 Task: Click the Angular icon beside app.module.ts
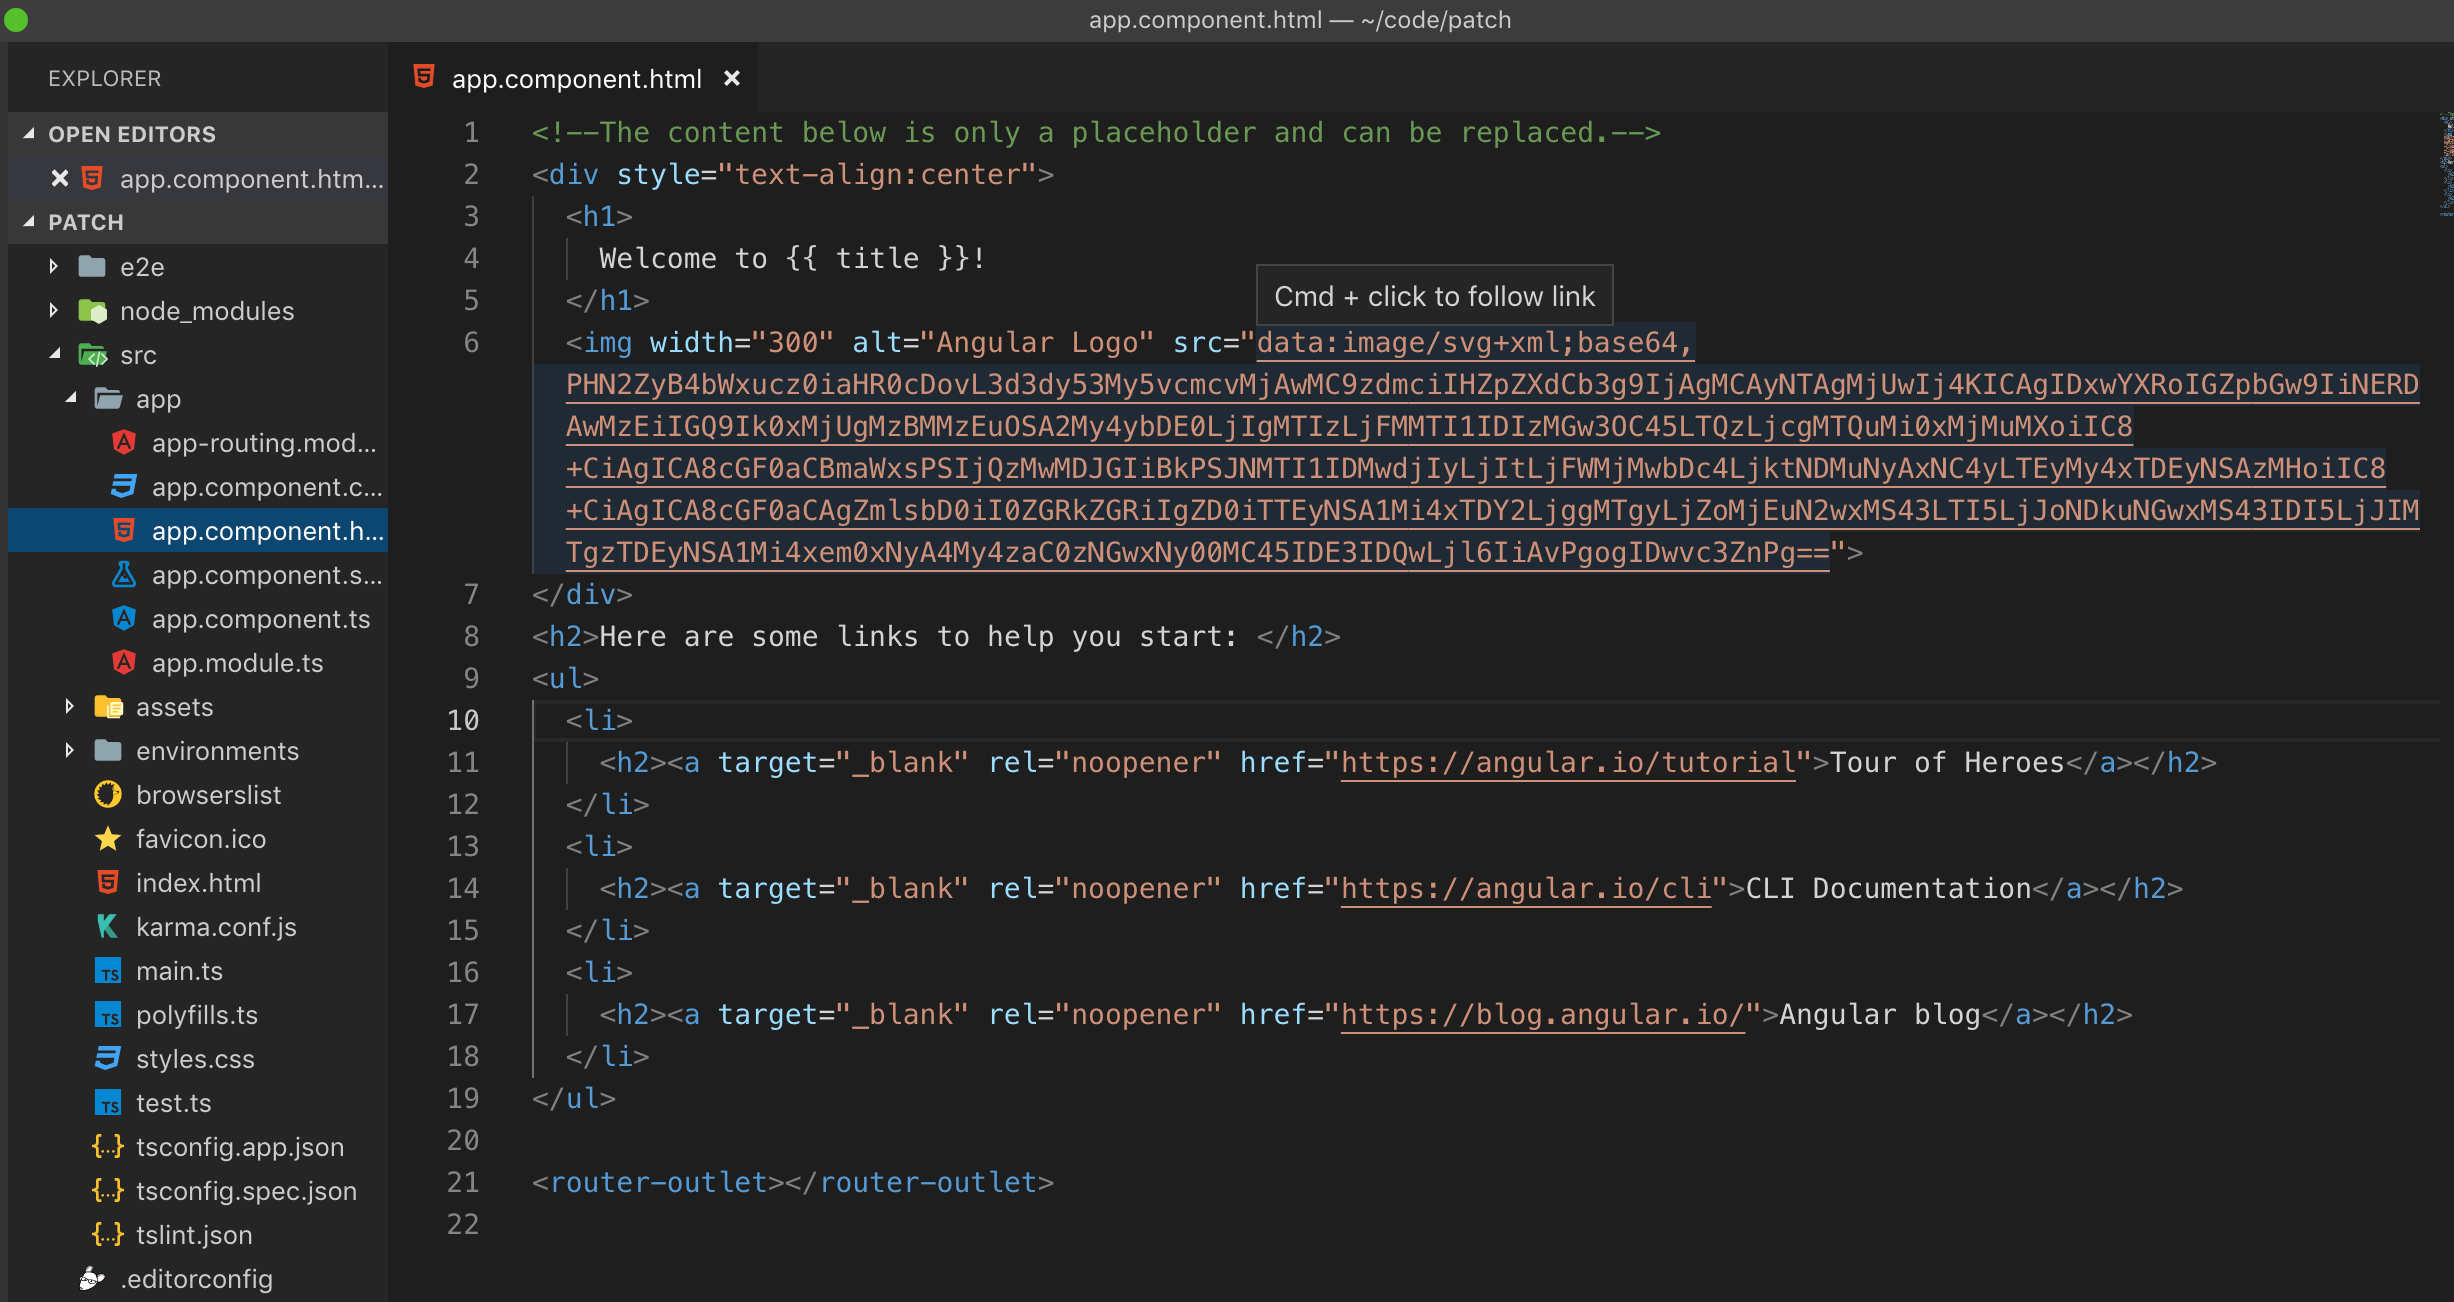coord(123,662)
